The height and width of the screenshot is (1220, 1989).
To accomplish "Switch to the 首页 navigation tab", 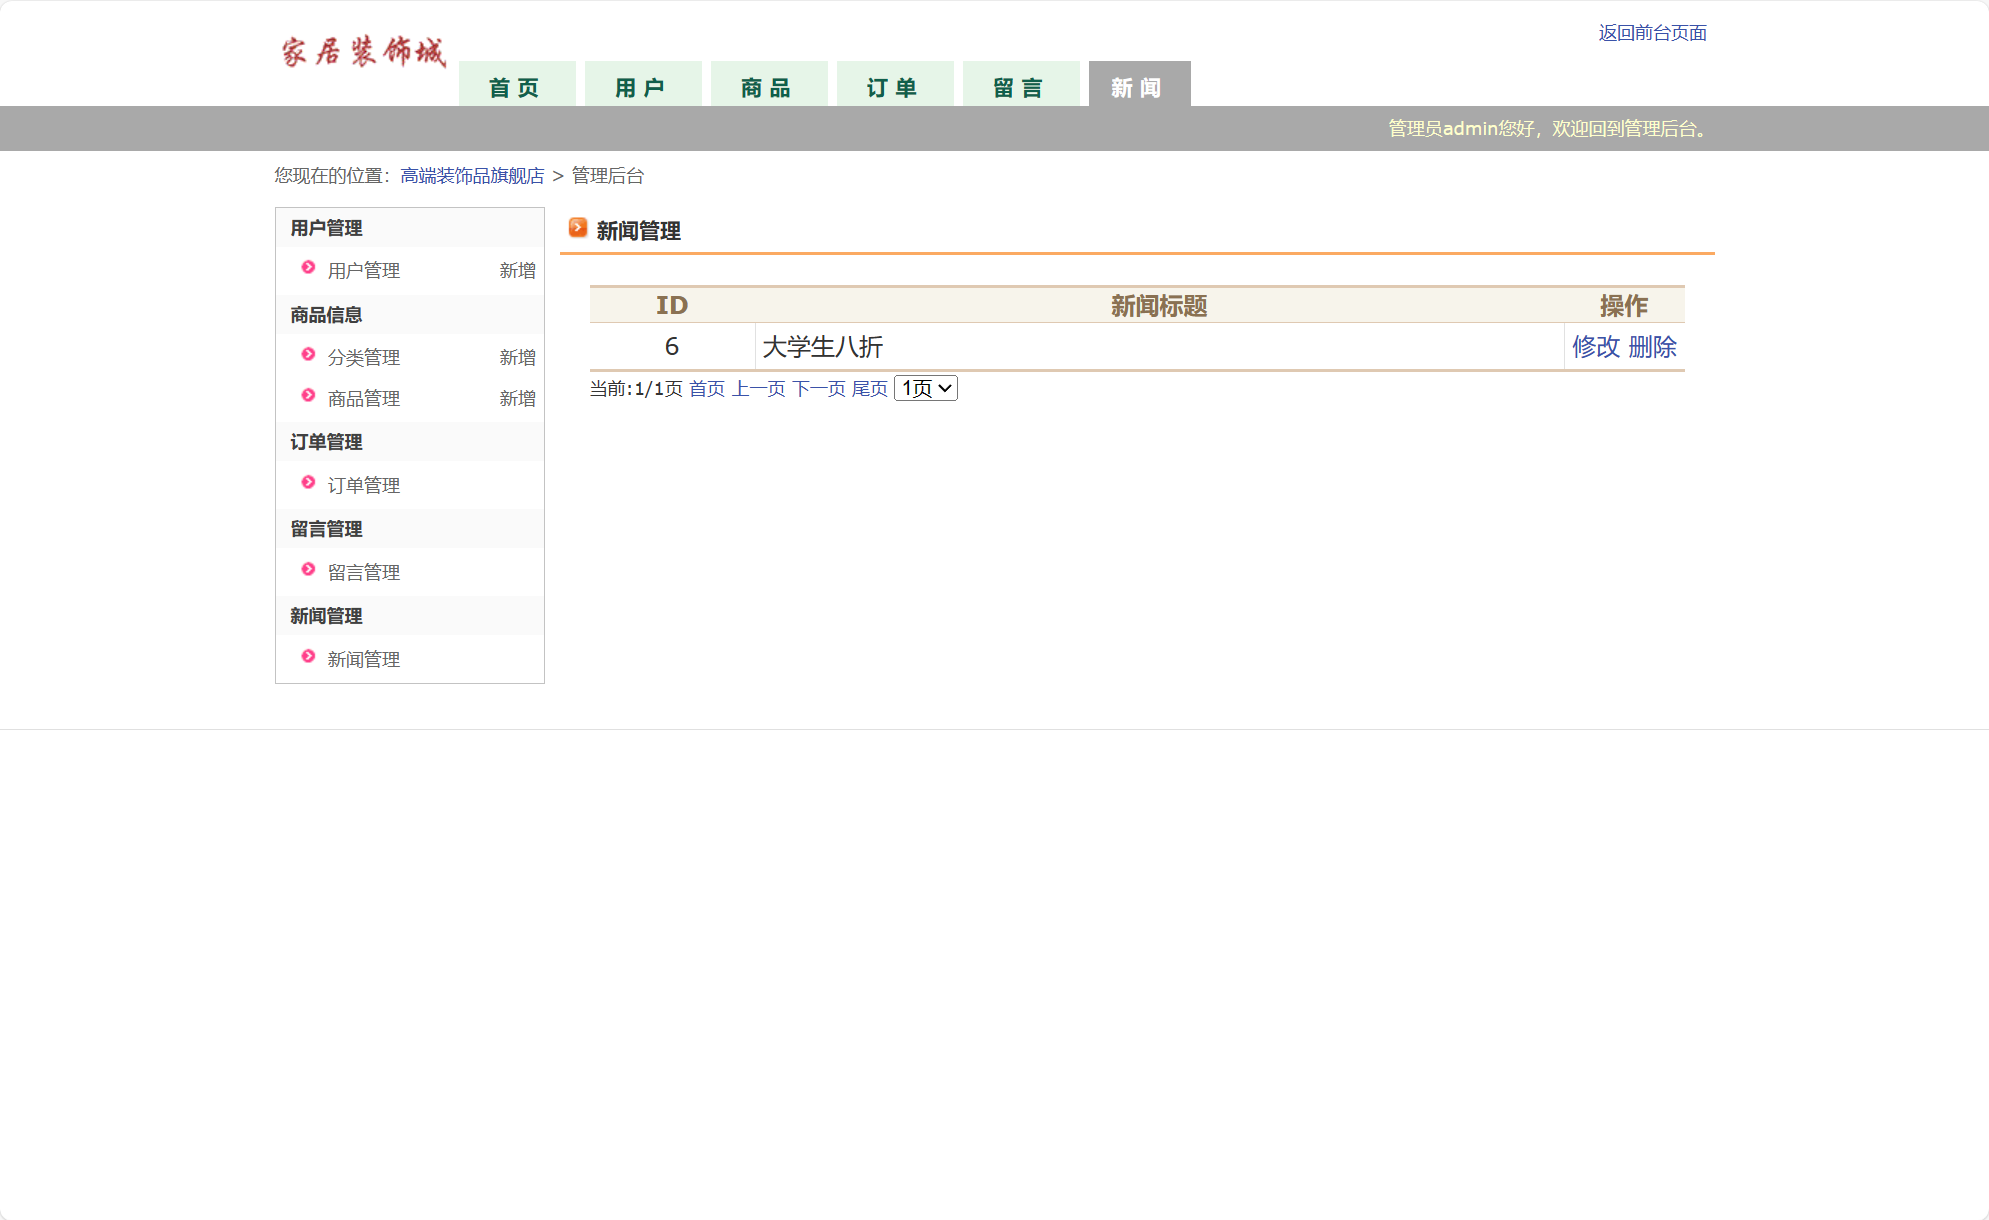I will [516, 87].
